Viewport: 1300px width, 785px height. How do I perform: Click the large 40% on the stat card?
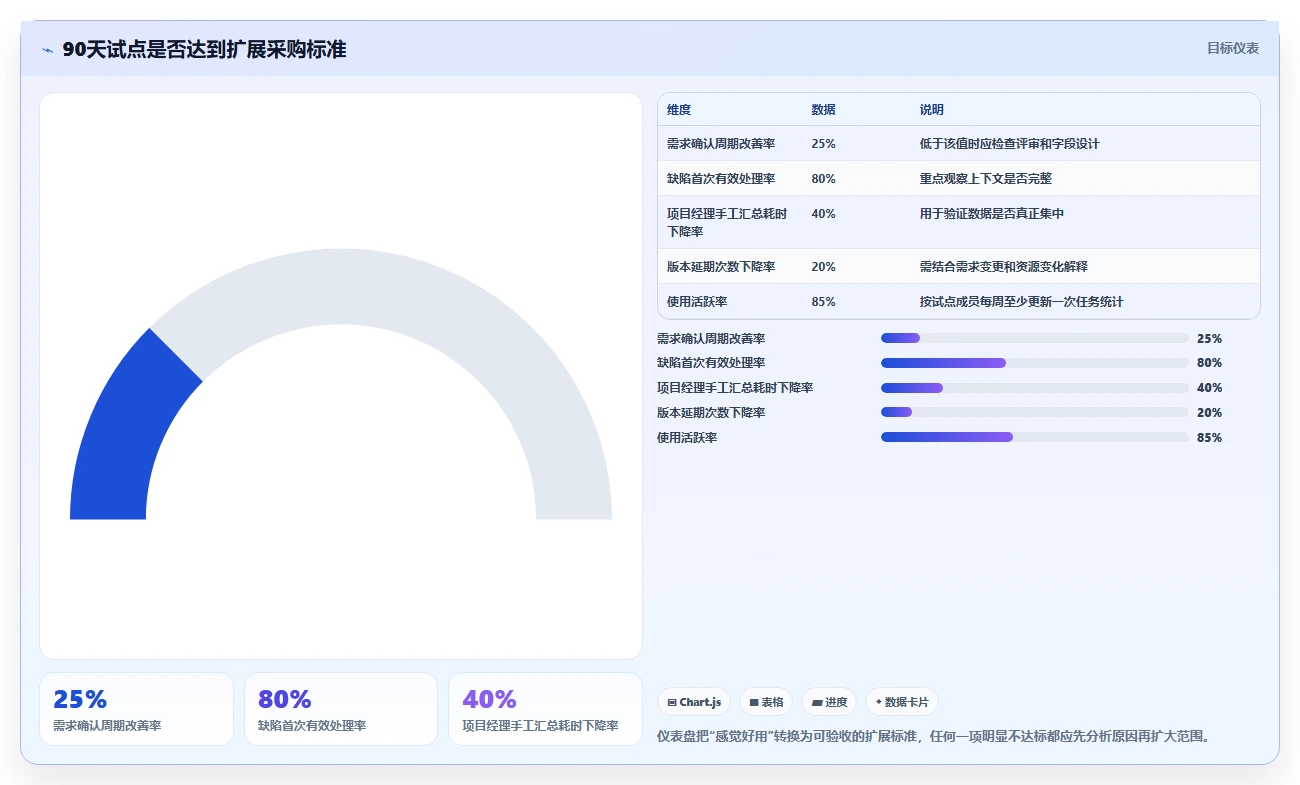tap(489, 699)
